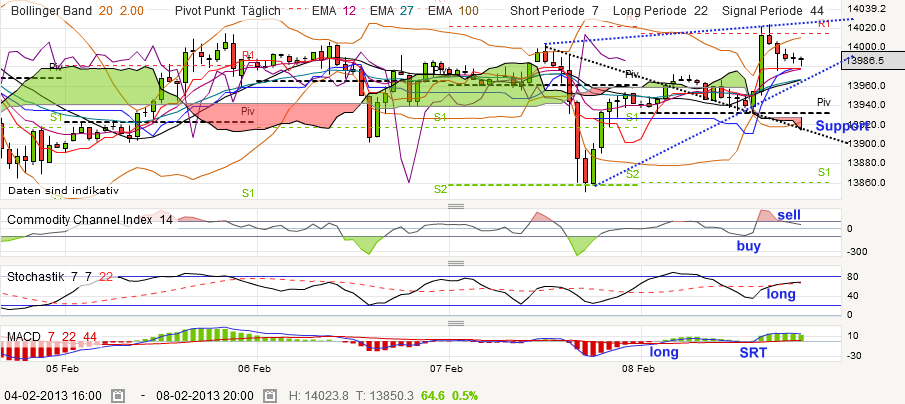This screenshot has width=905, height=404.
Task: Click the Pivot Punkt Täglich label
Action: [228, 11]
